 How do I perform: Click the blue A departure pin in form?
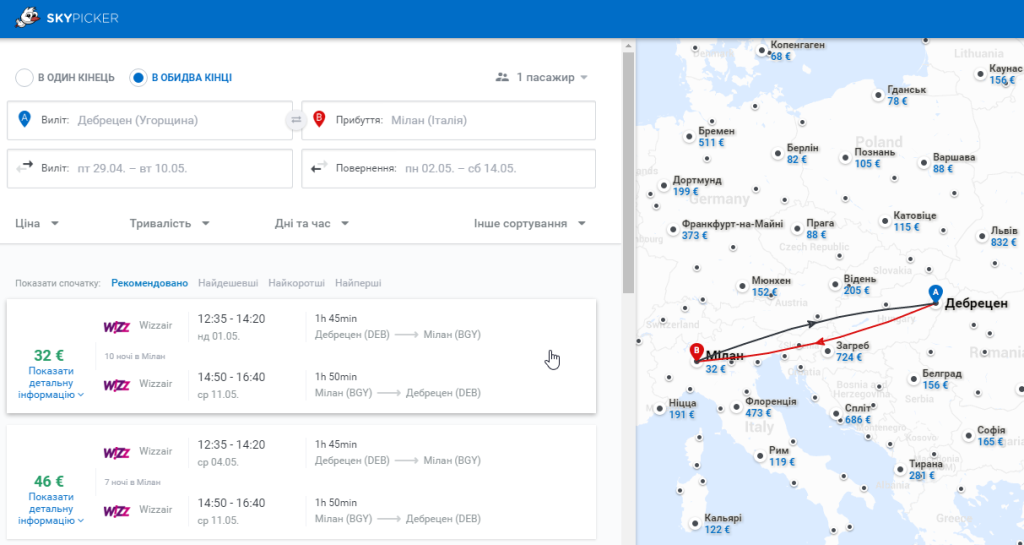[24, 119]
